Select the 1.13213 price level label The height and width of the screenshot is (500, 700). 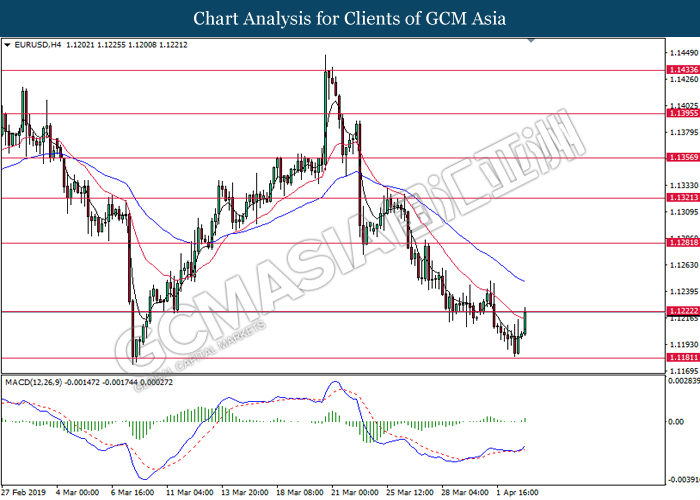tap(683, 197)
